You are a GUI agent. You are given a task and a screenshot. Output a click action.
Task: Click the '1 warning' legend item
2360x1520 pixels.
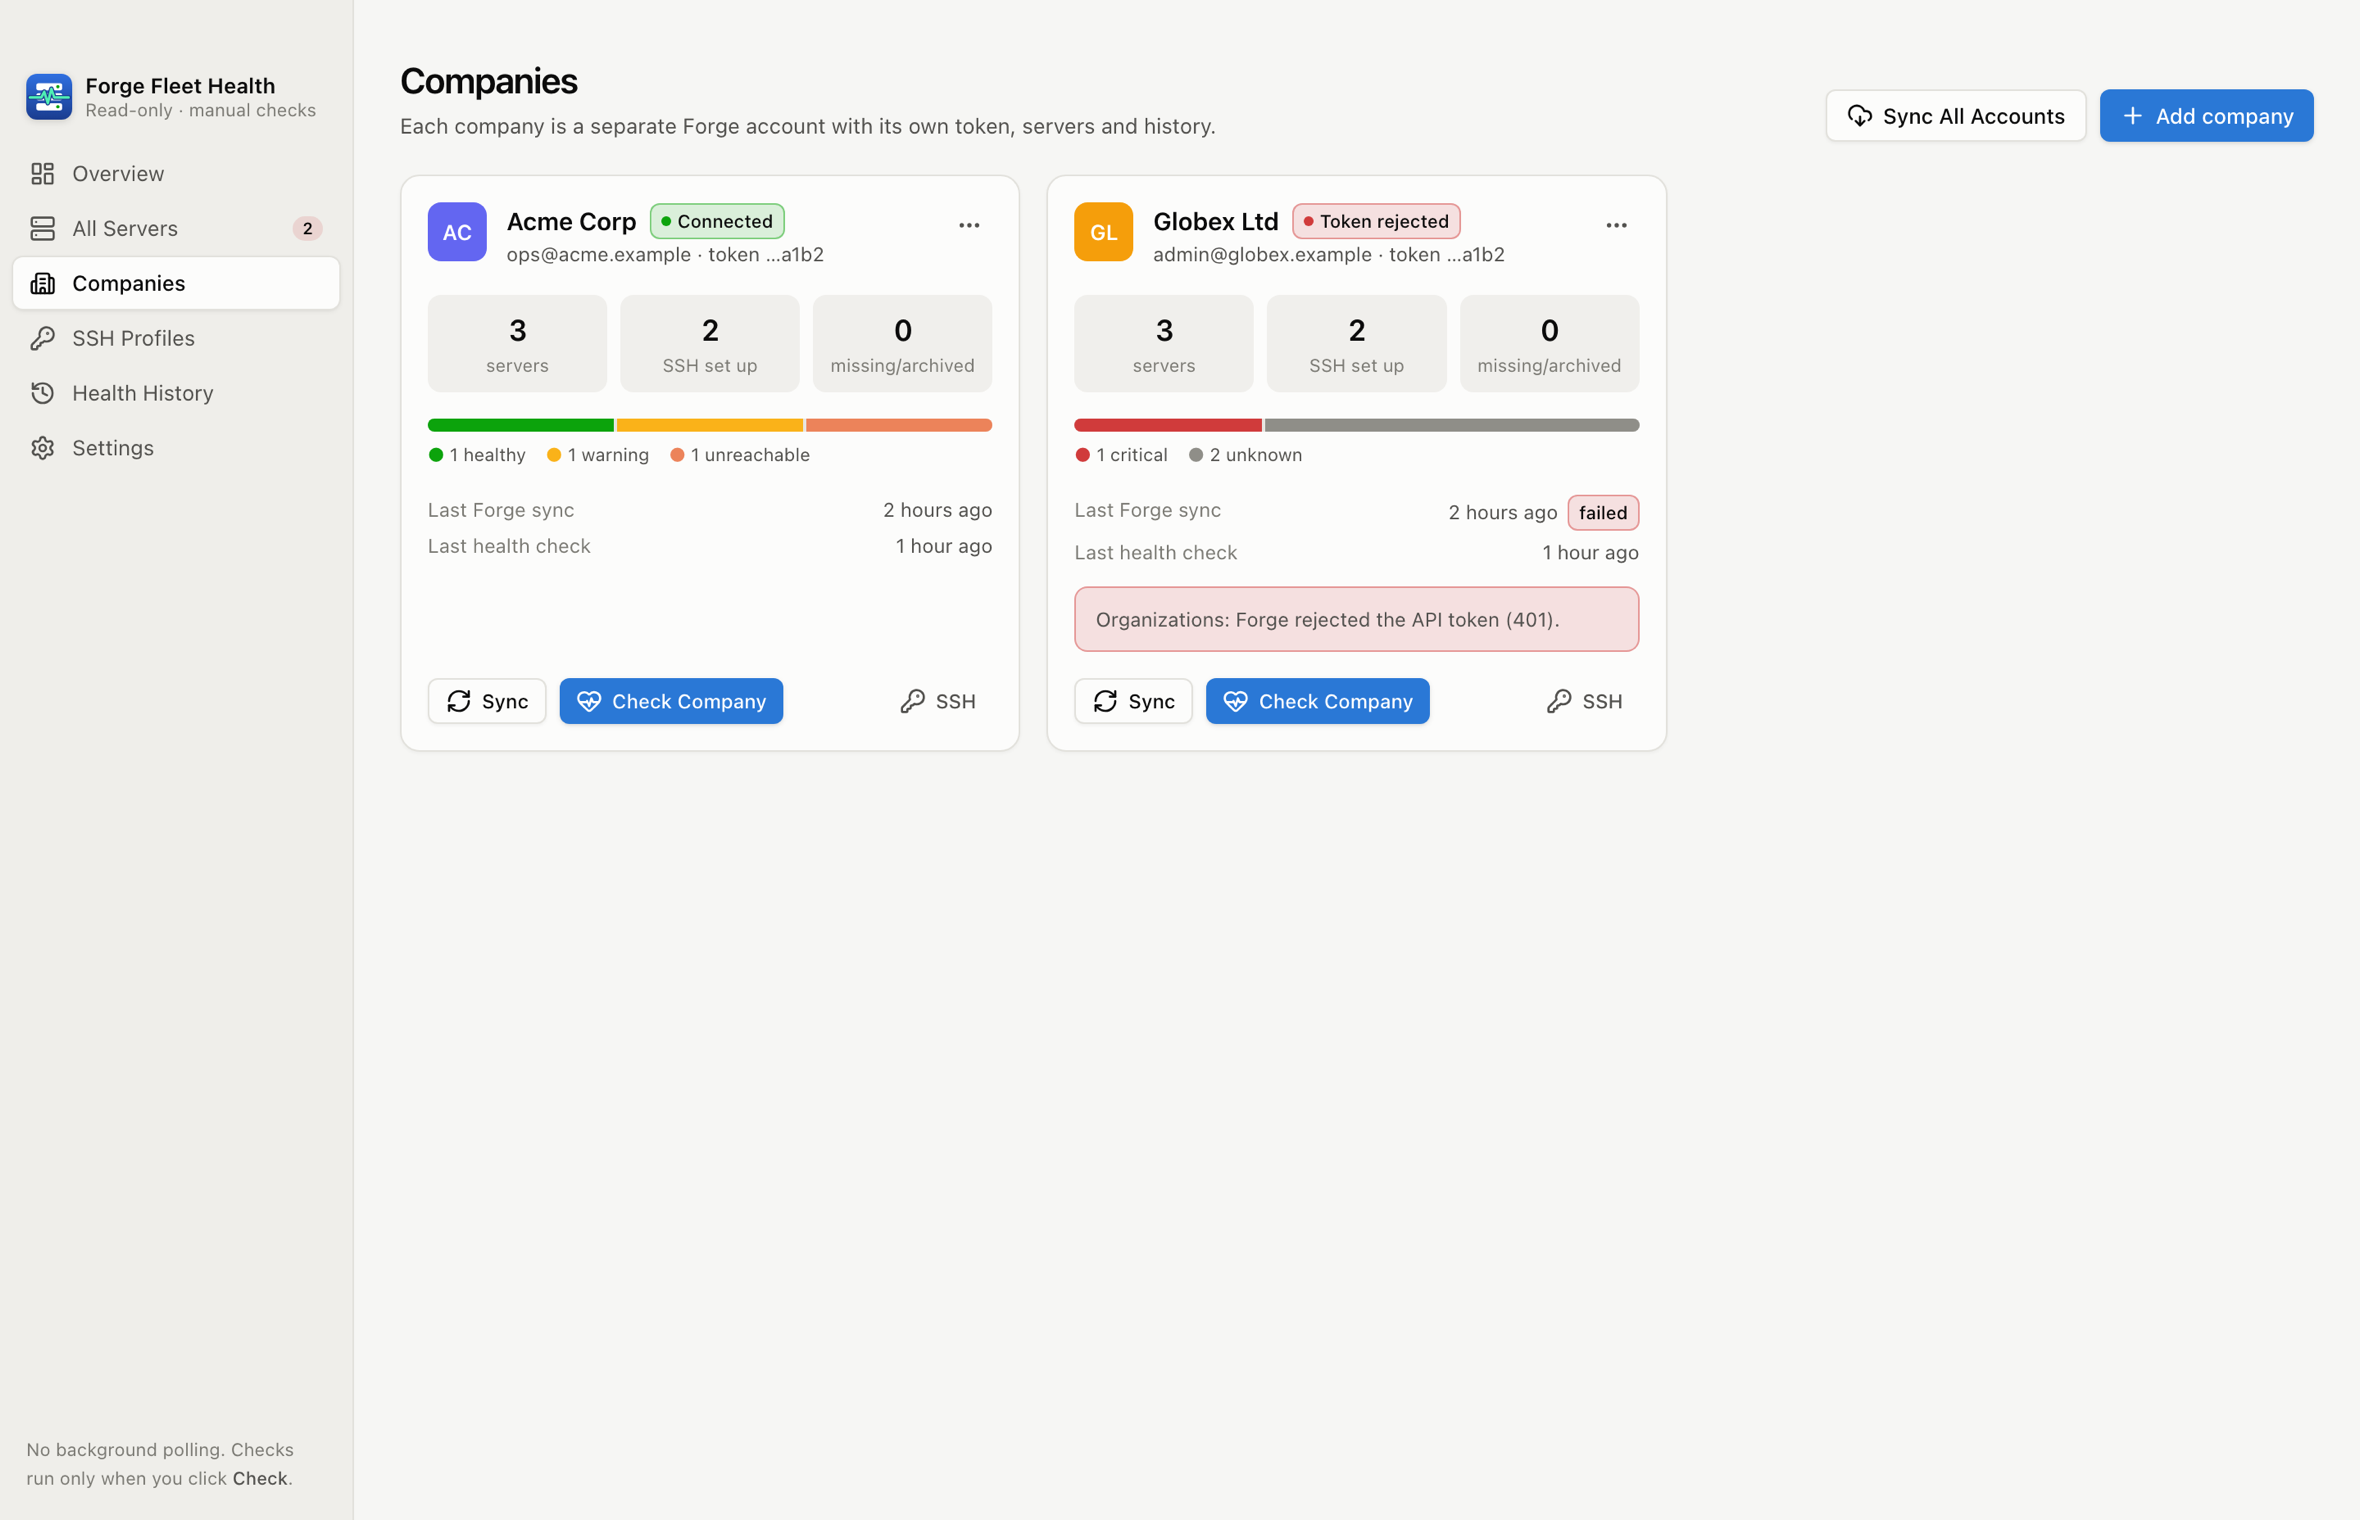(x=598, y=455)
